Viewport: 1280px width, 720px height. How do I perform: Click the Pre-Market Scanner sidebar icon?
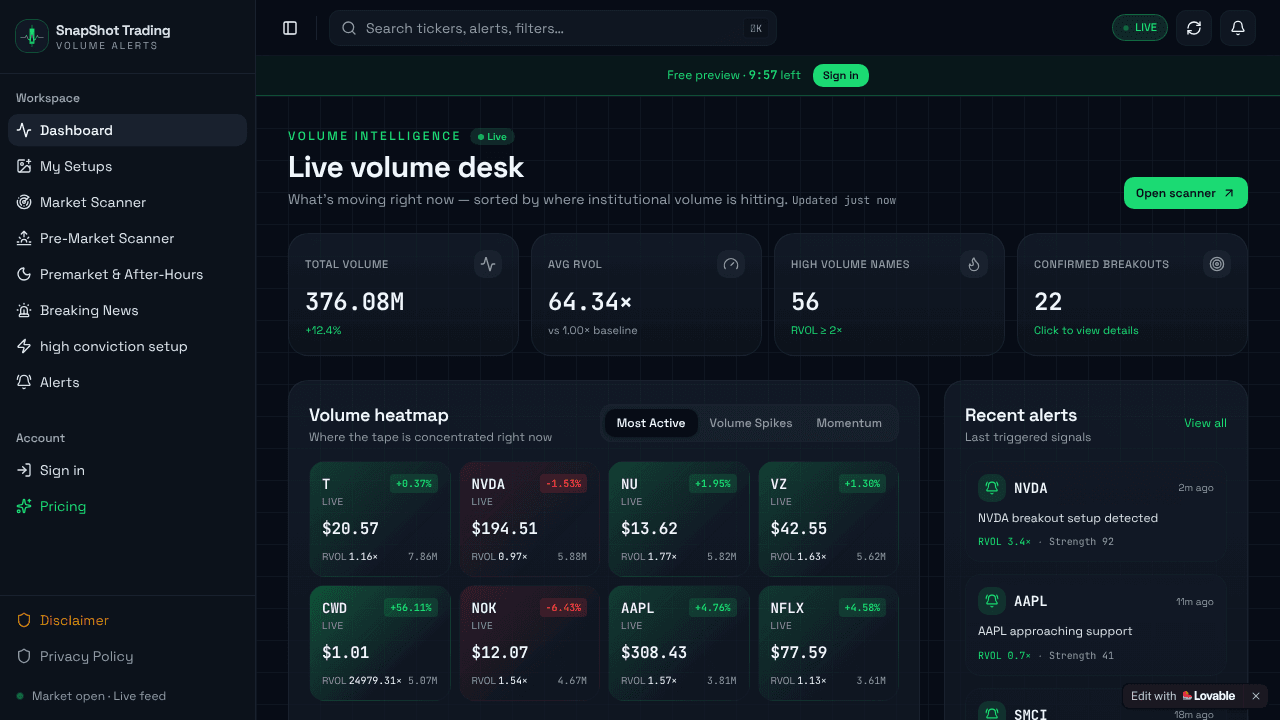24,238
